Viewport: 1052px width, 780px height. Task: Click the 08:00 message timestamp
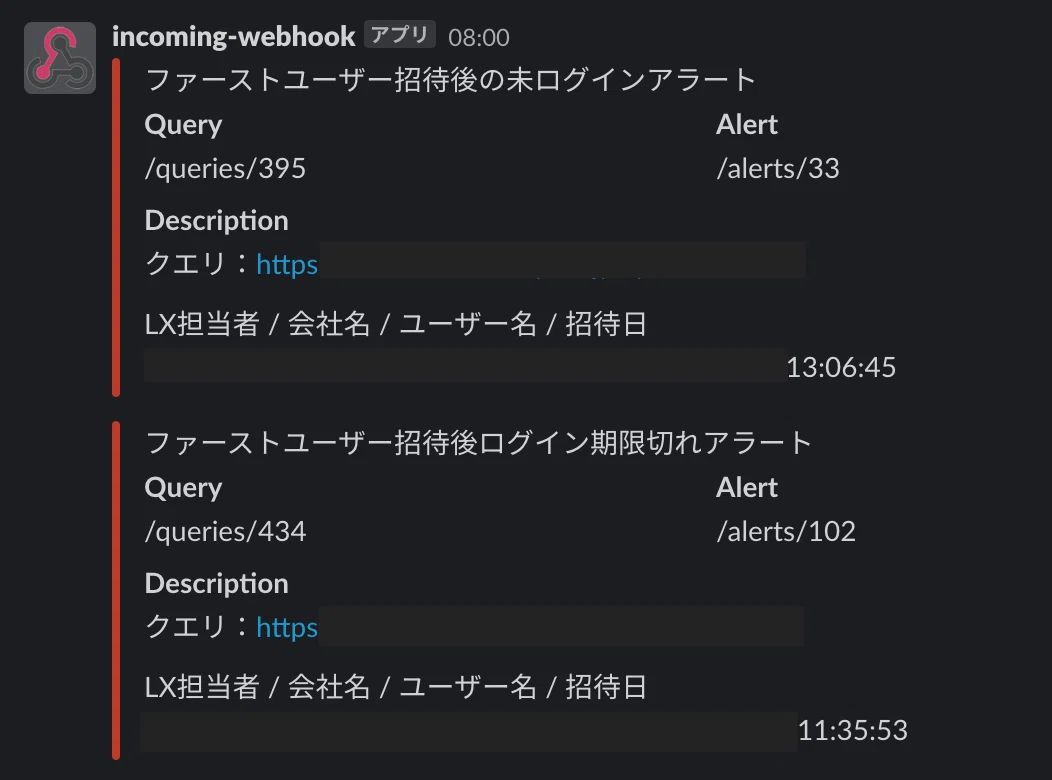478,38
